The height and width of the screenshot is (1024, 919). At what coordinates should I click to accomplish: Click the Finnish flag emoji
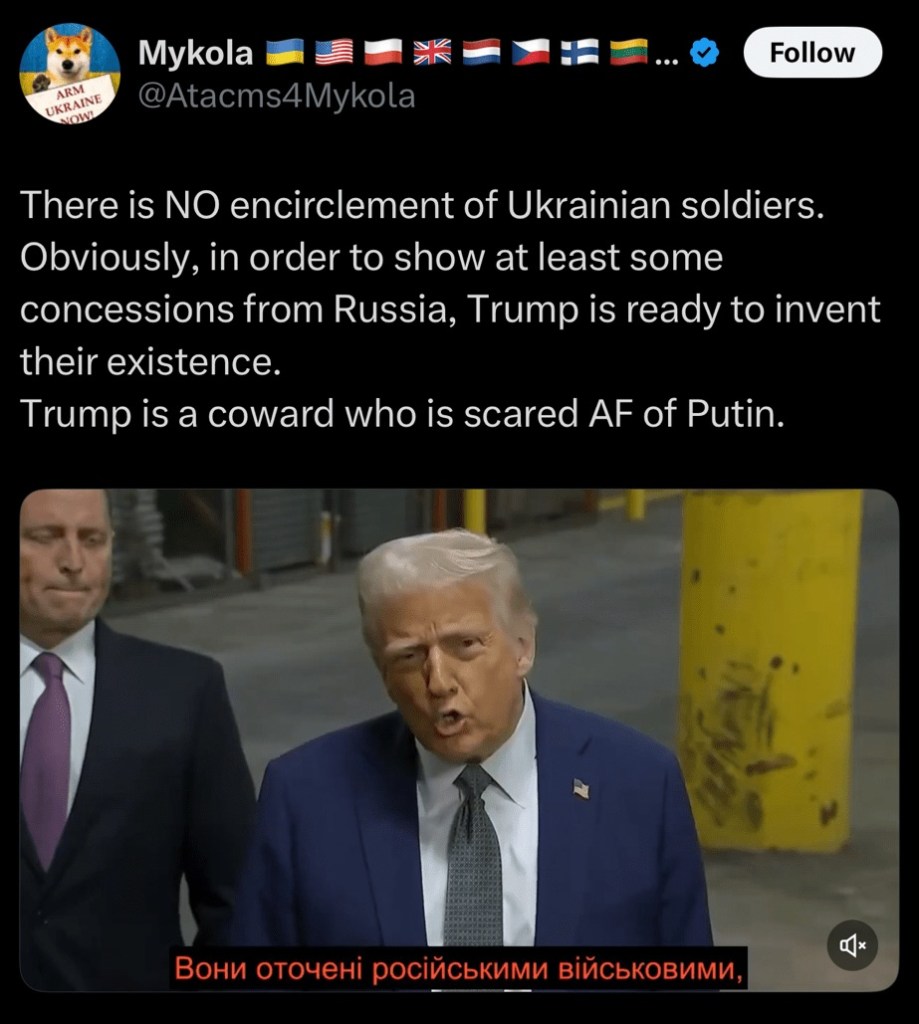[x=580, y=52]
